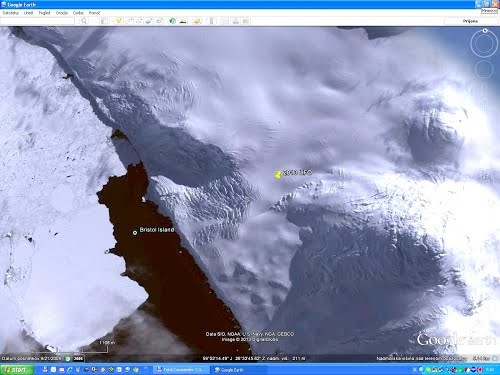Click the yellow 2013 UFO placemark pin
This screenshot has height=375, width=500.
(278, 174)
